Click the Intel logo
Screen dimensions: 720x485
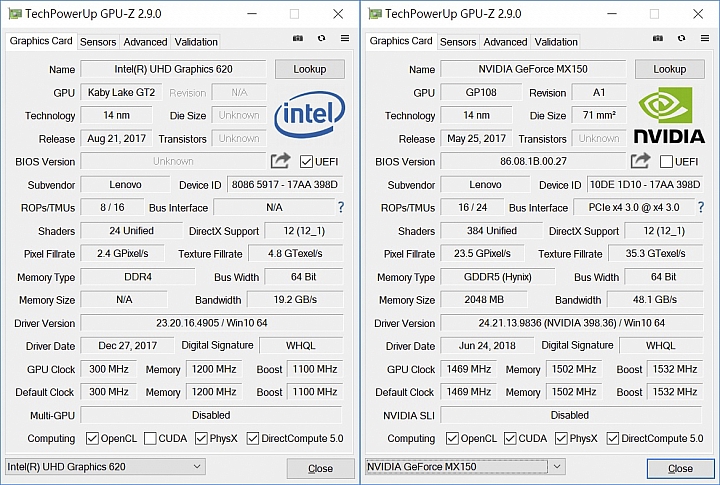coord(309,114)
